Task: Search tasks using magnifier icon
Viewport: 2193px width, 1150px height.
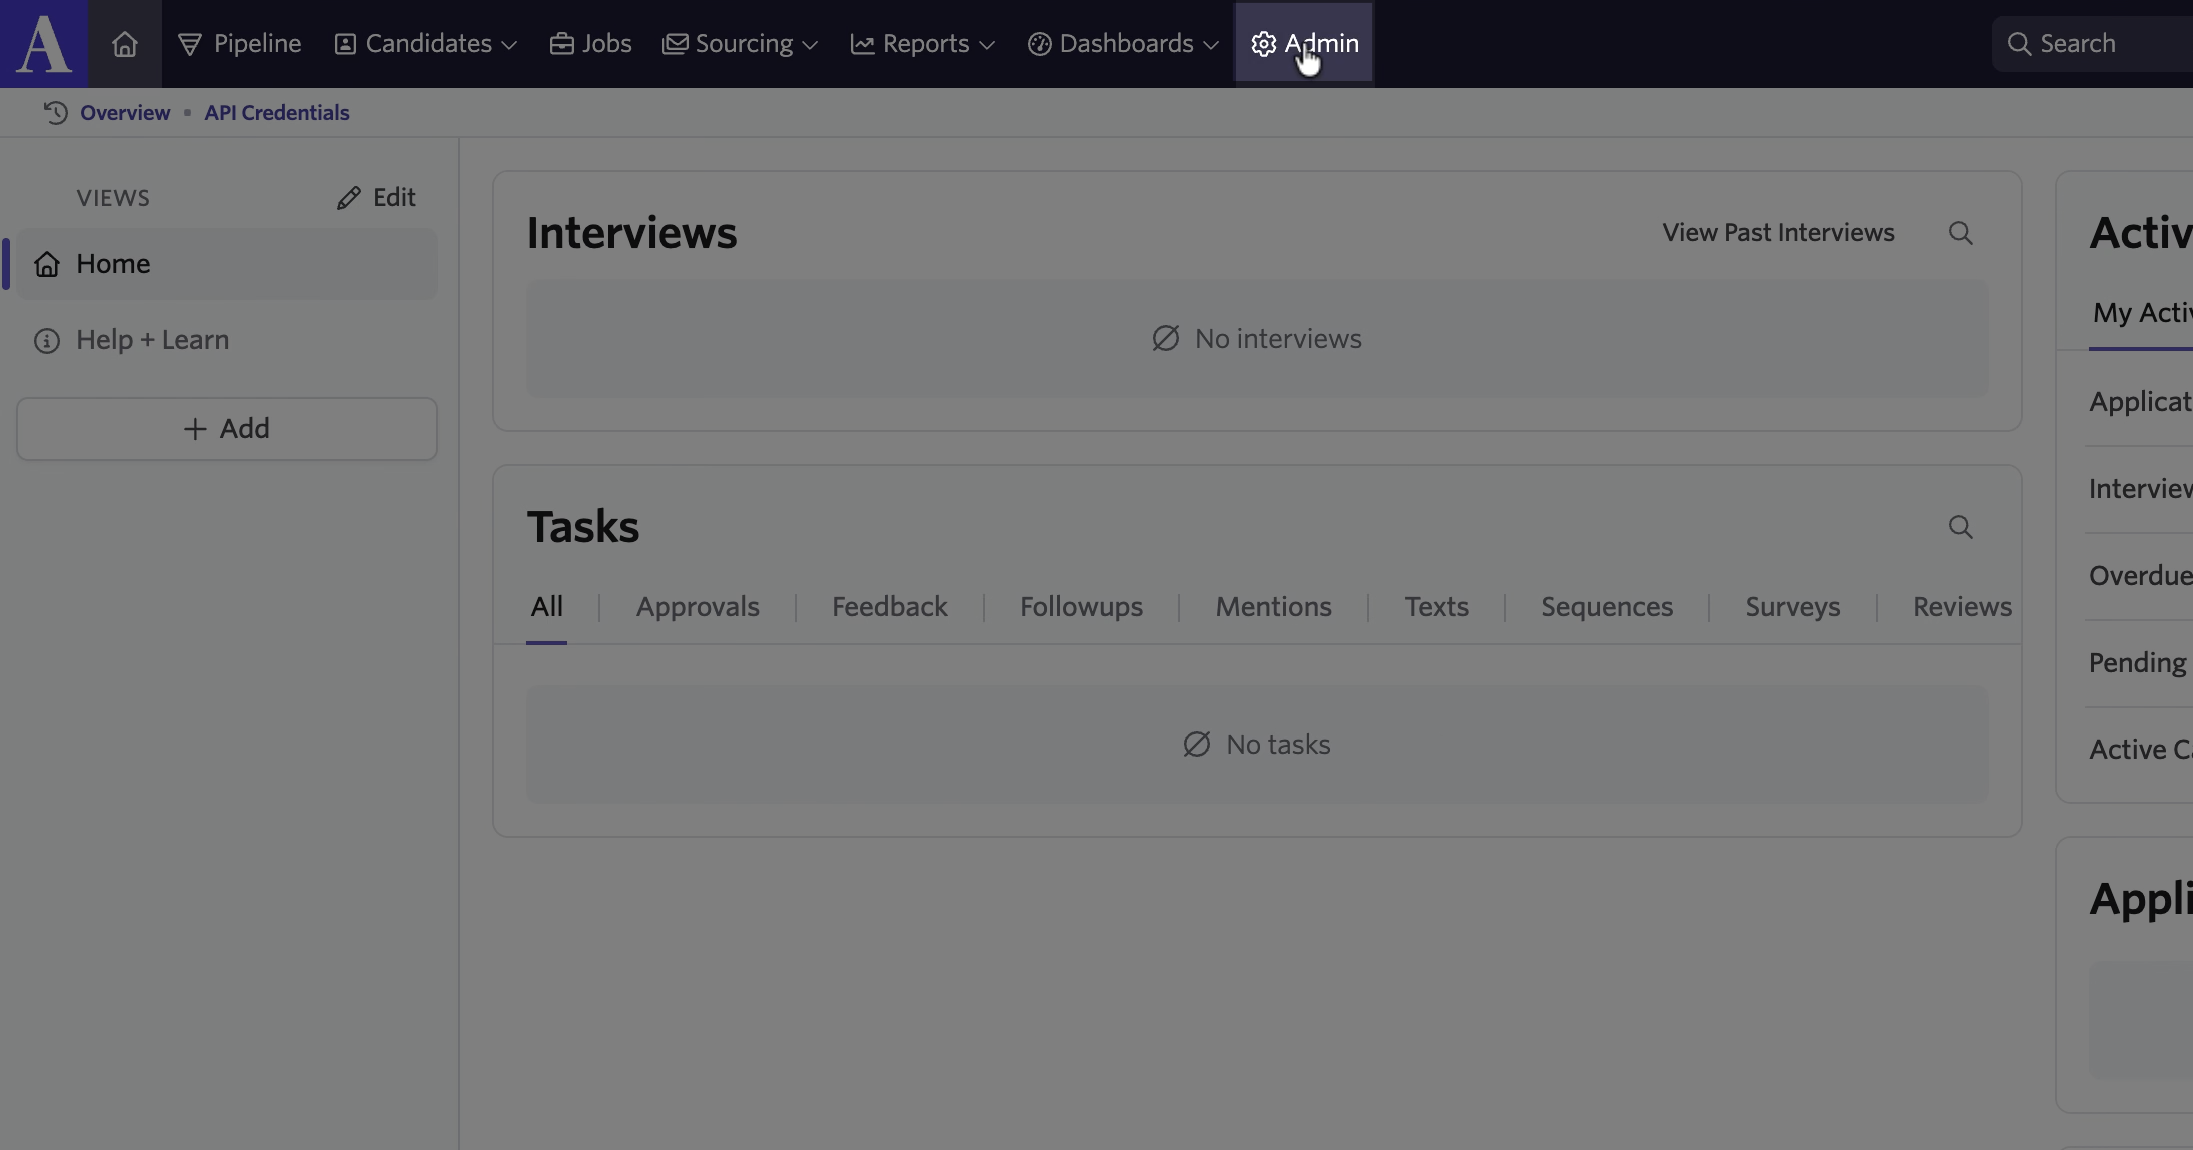Action: click(x=1960, y=527)
